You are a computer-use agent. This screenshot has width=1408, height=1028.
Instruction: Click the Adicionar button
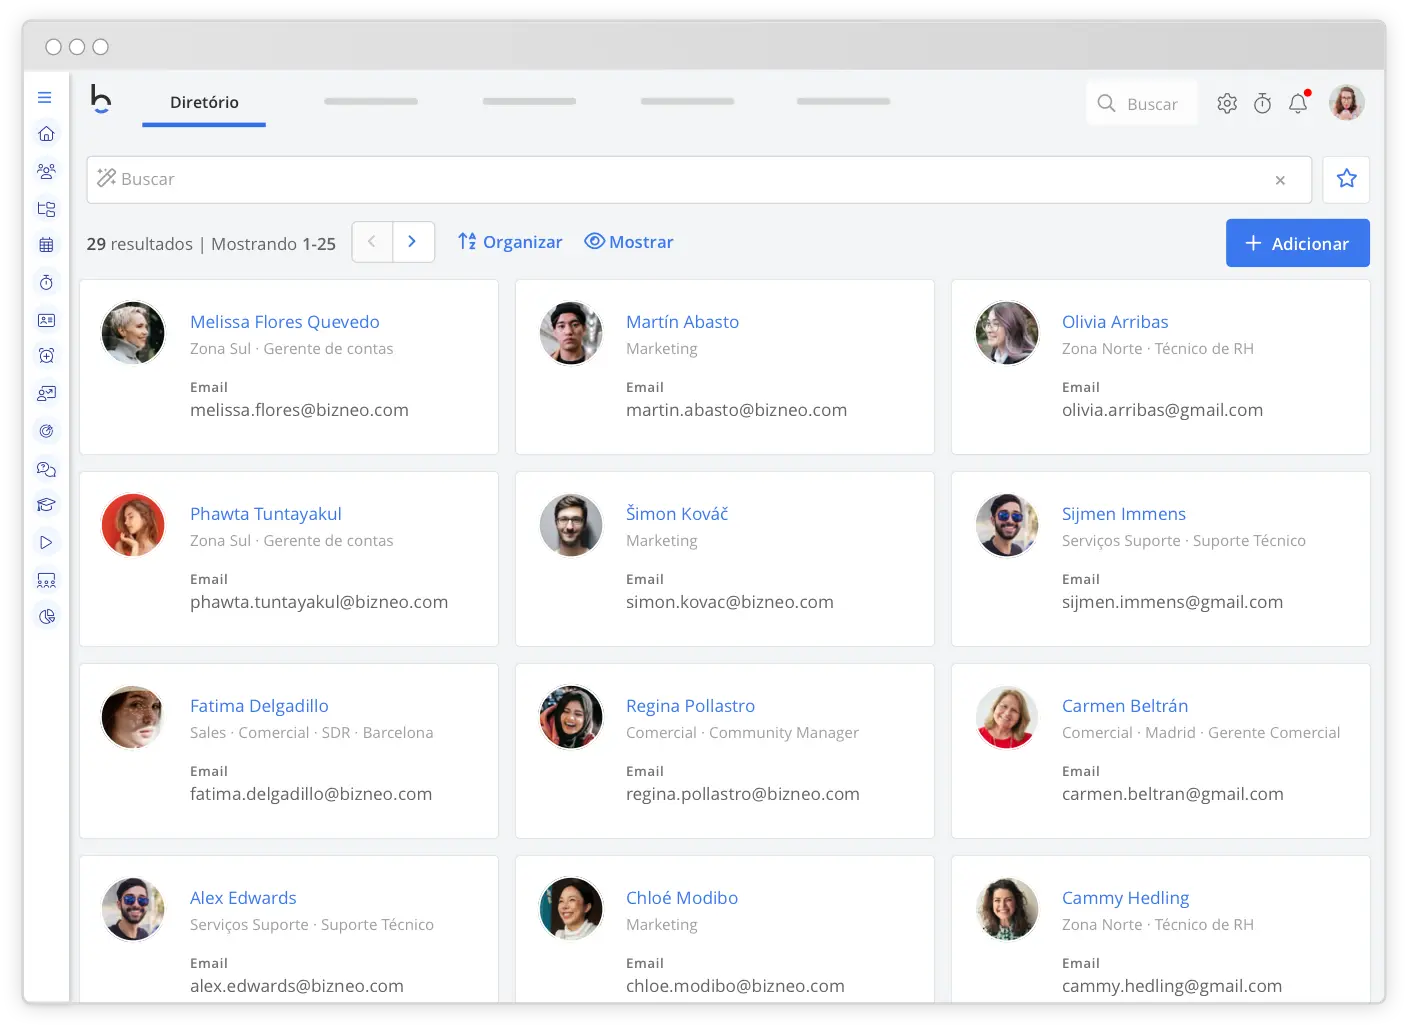pyautogui.click(x=1297, y=243)
